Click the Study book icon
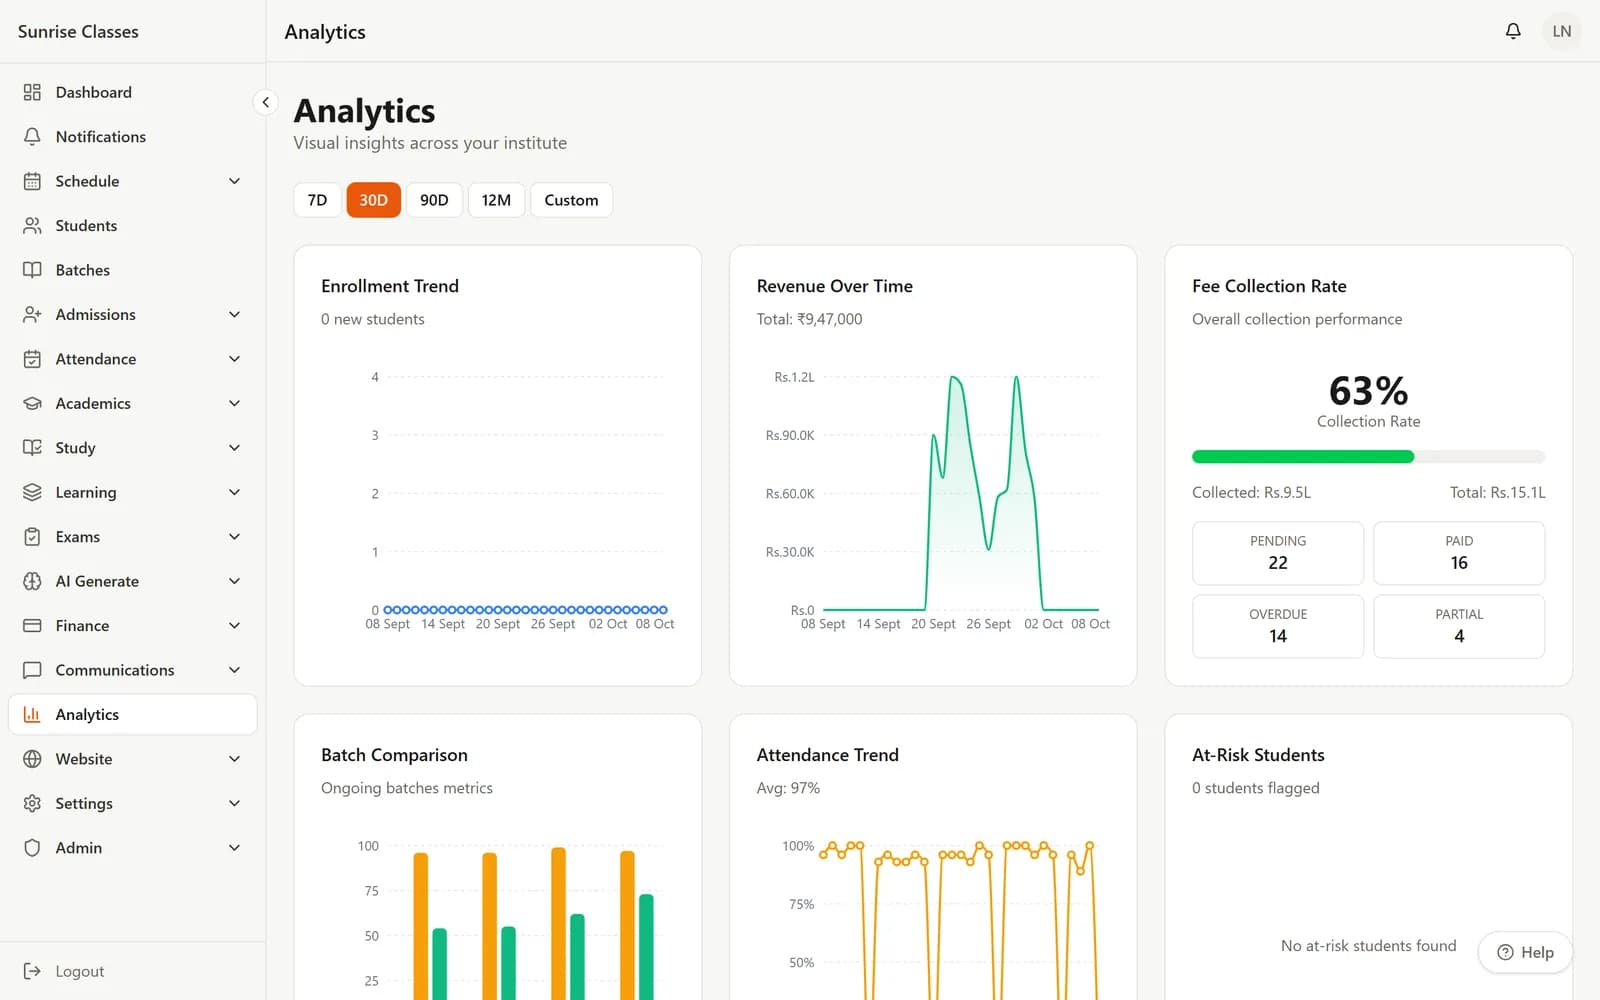Image resolution: width=1600 pixels, height=1000 pixels. point(32,448)
